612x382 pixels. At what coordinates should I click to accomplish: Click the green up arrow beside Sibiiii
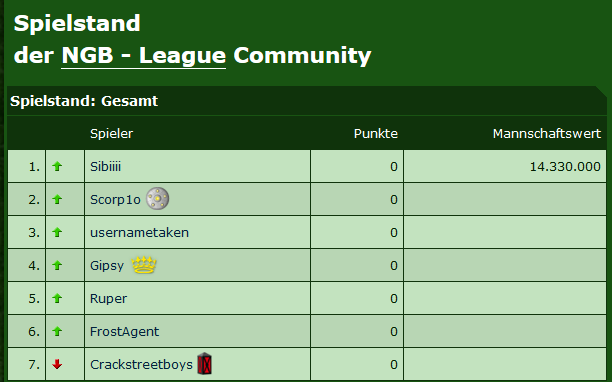pos(57,167)
